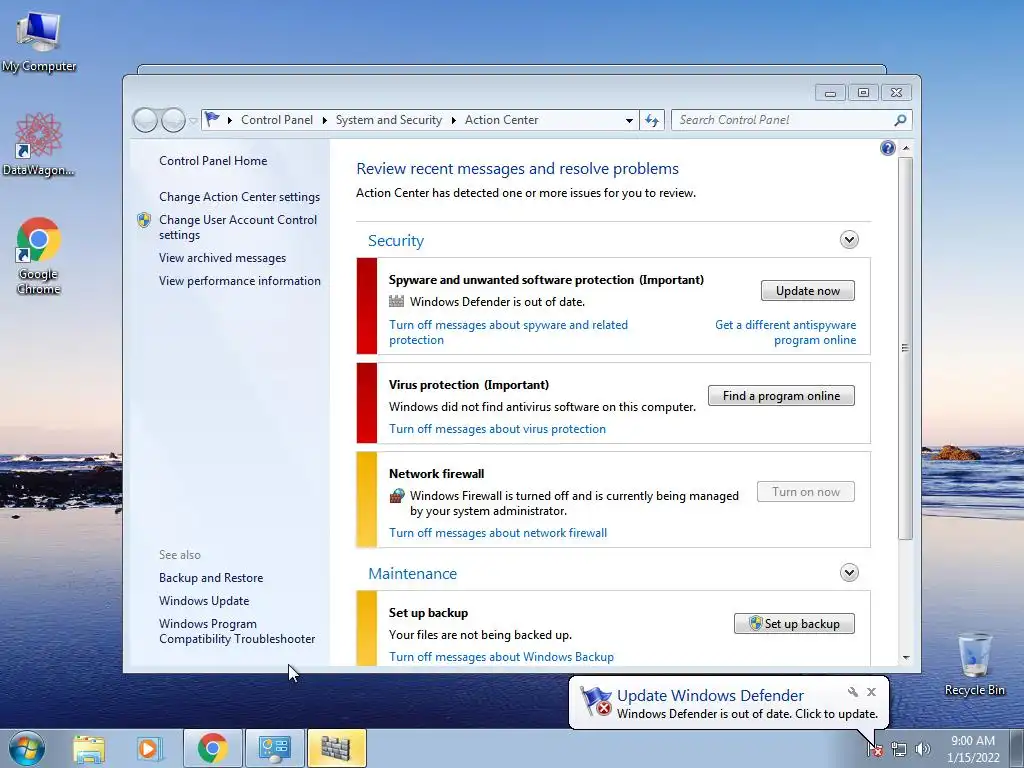Go to Control Panel Home
This screenshot has width=1024, height=768.
(x=213, y=161)
